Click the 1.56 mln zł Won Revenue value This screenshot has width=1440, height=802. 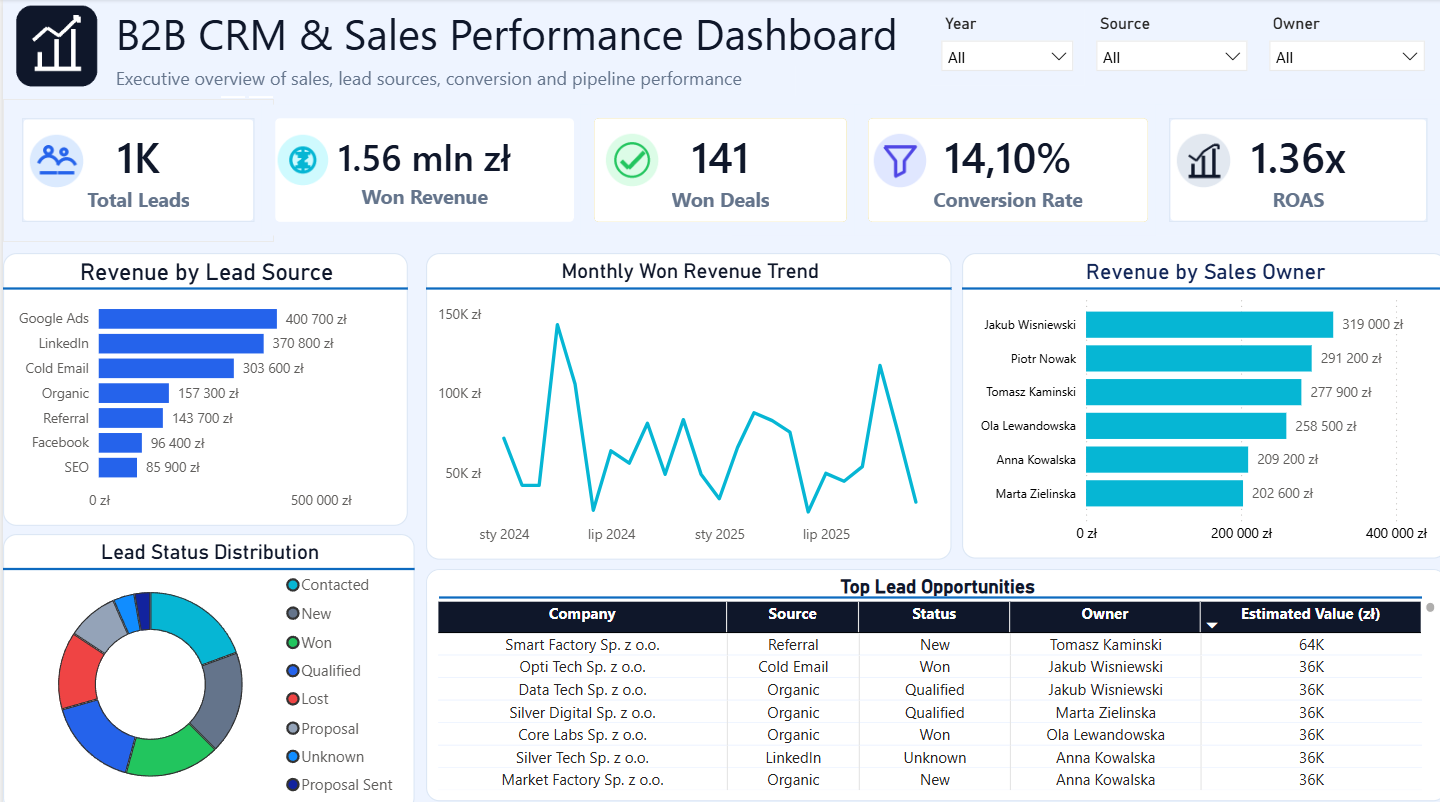[424, 159]
